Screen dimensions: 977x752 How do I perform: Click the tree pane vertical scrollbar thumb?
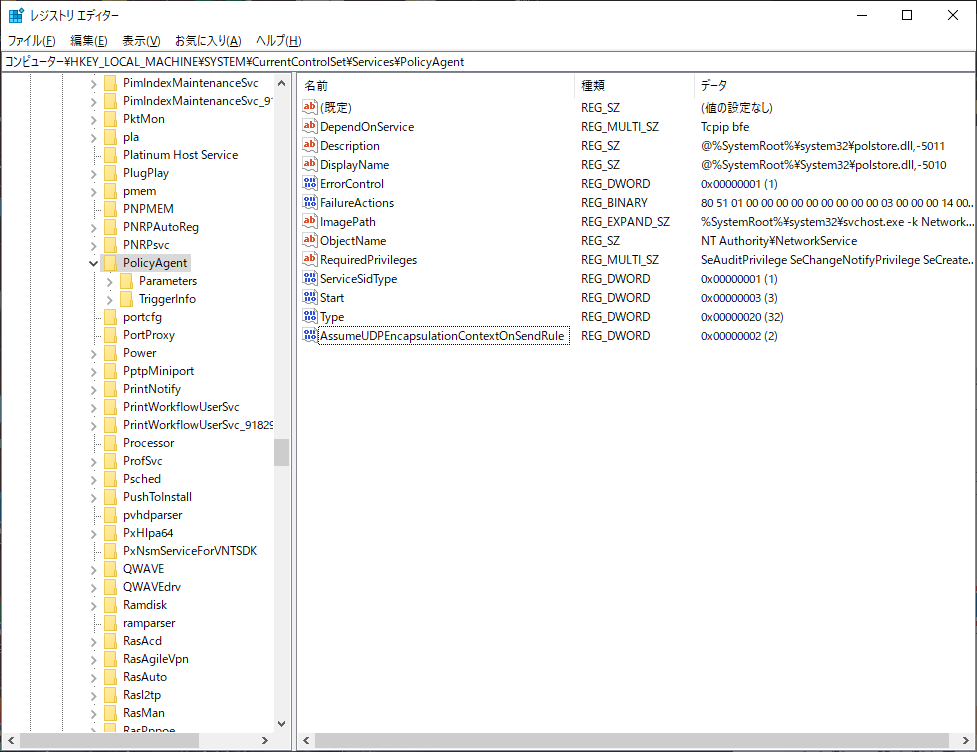pyautogui.click(x=282, y=452)
